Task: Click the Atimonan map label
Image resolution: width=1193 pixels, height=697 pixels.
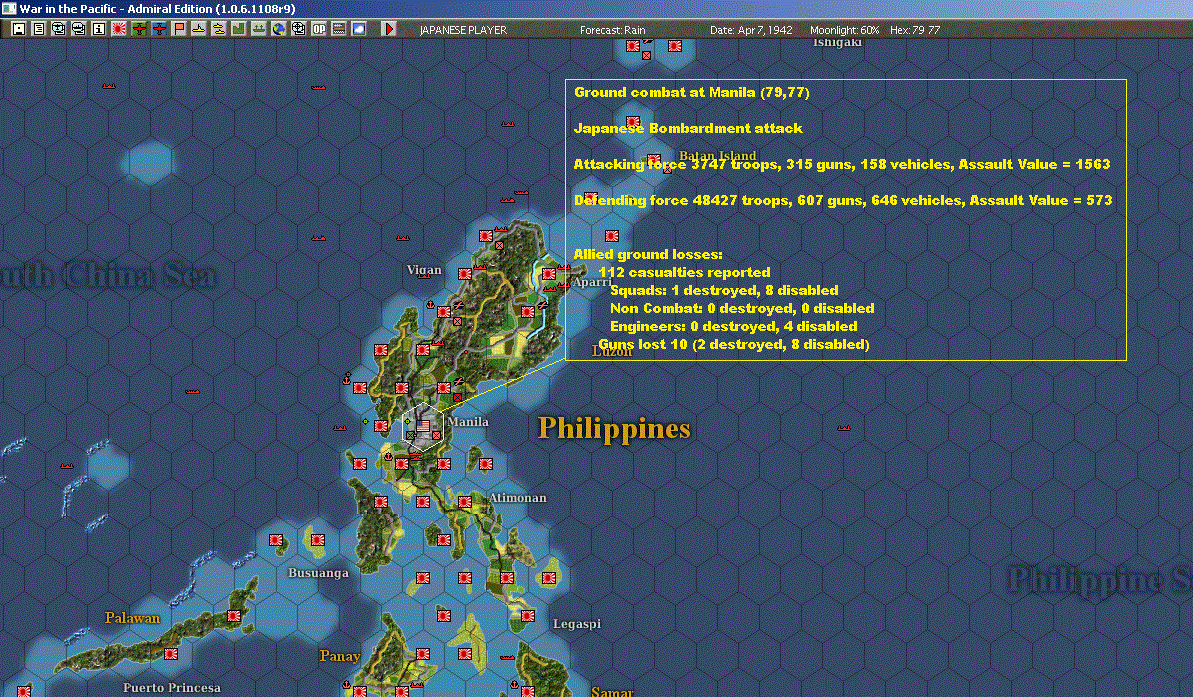Action: coord(517,498)
